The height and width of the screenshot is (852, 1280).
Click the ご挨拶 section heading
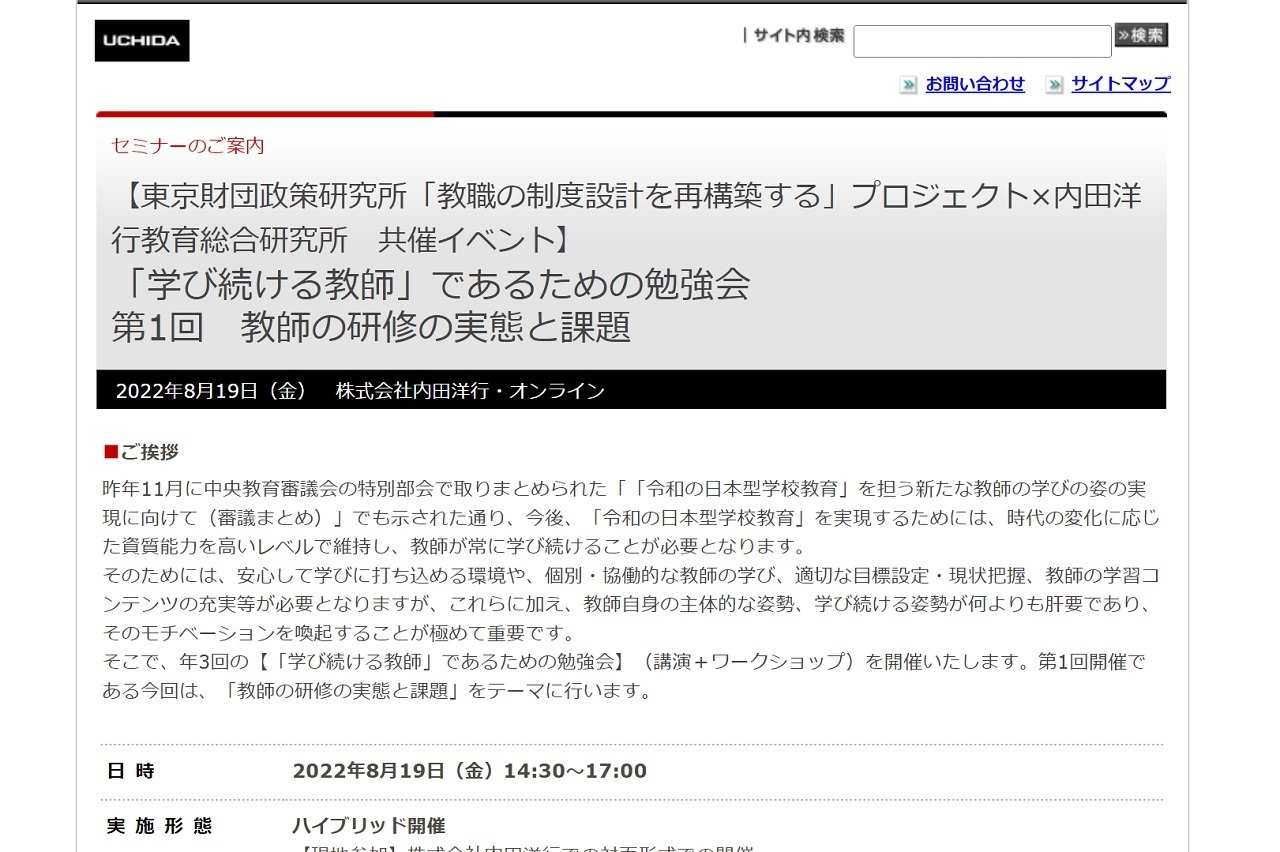[x=141, y=452]
